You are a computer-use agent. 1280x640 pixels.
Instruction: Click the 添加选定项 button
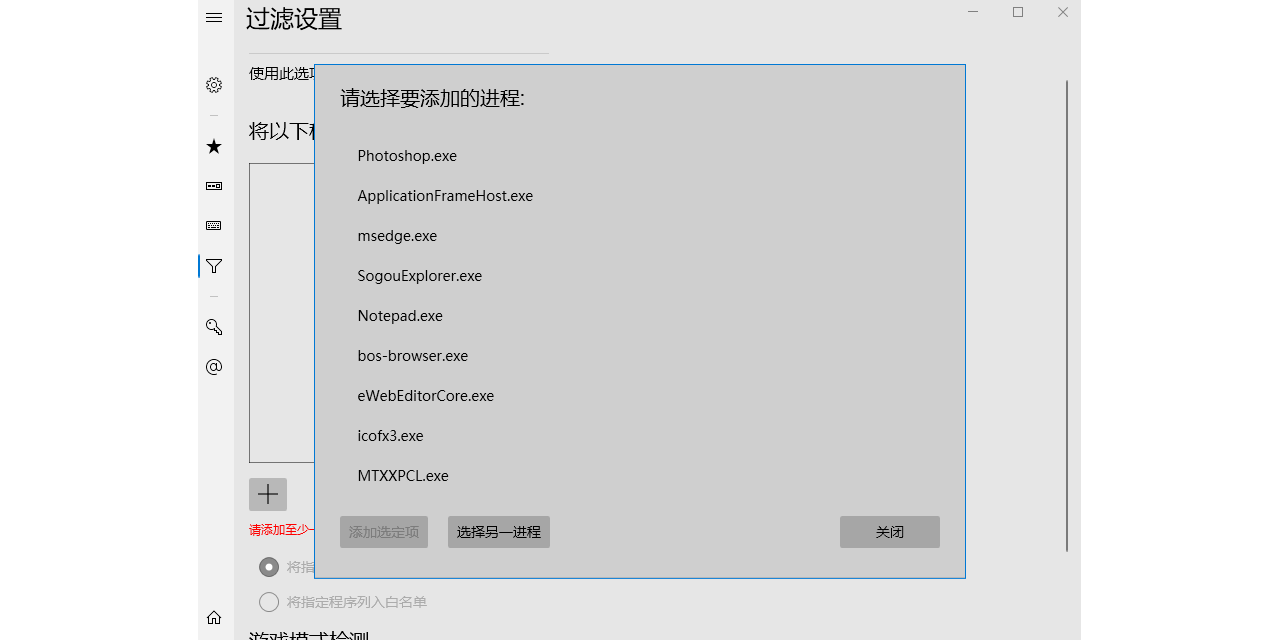point(383,531)
